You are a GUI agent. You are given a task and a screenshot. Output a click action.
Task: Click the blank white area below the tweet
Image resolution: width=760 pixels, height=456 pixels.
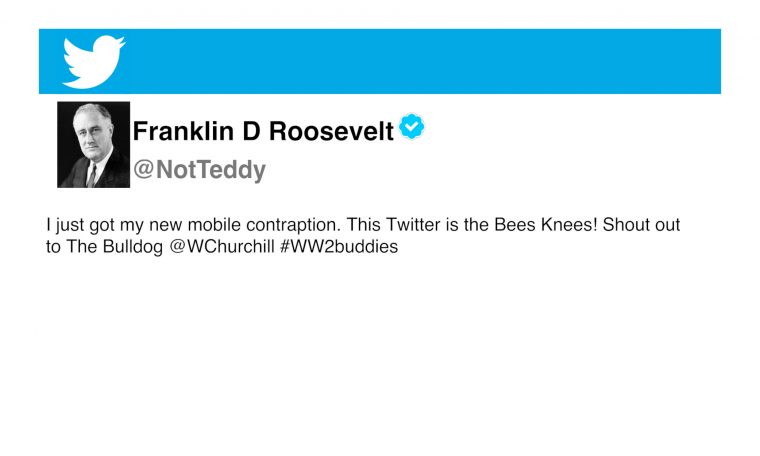pyautogui.click(x=380, y=360)
